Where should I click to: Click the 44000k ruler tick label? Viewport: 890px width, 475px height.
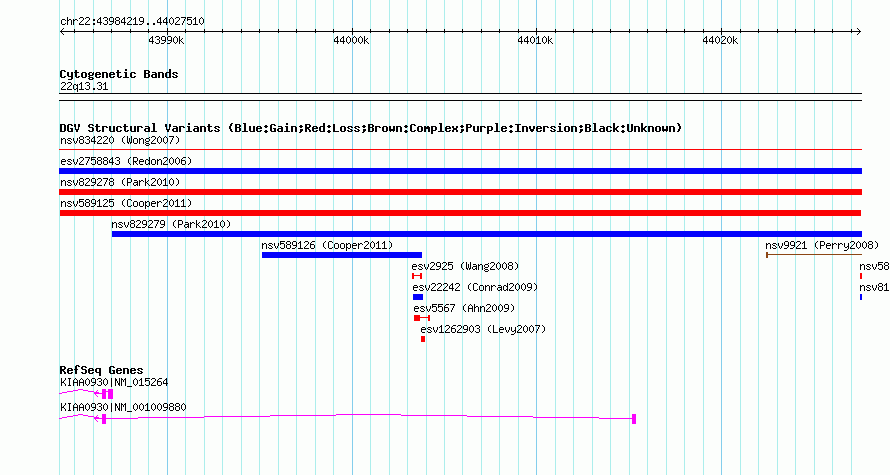(351, 40)
